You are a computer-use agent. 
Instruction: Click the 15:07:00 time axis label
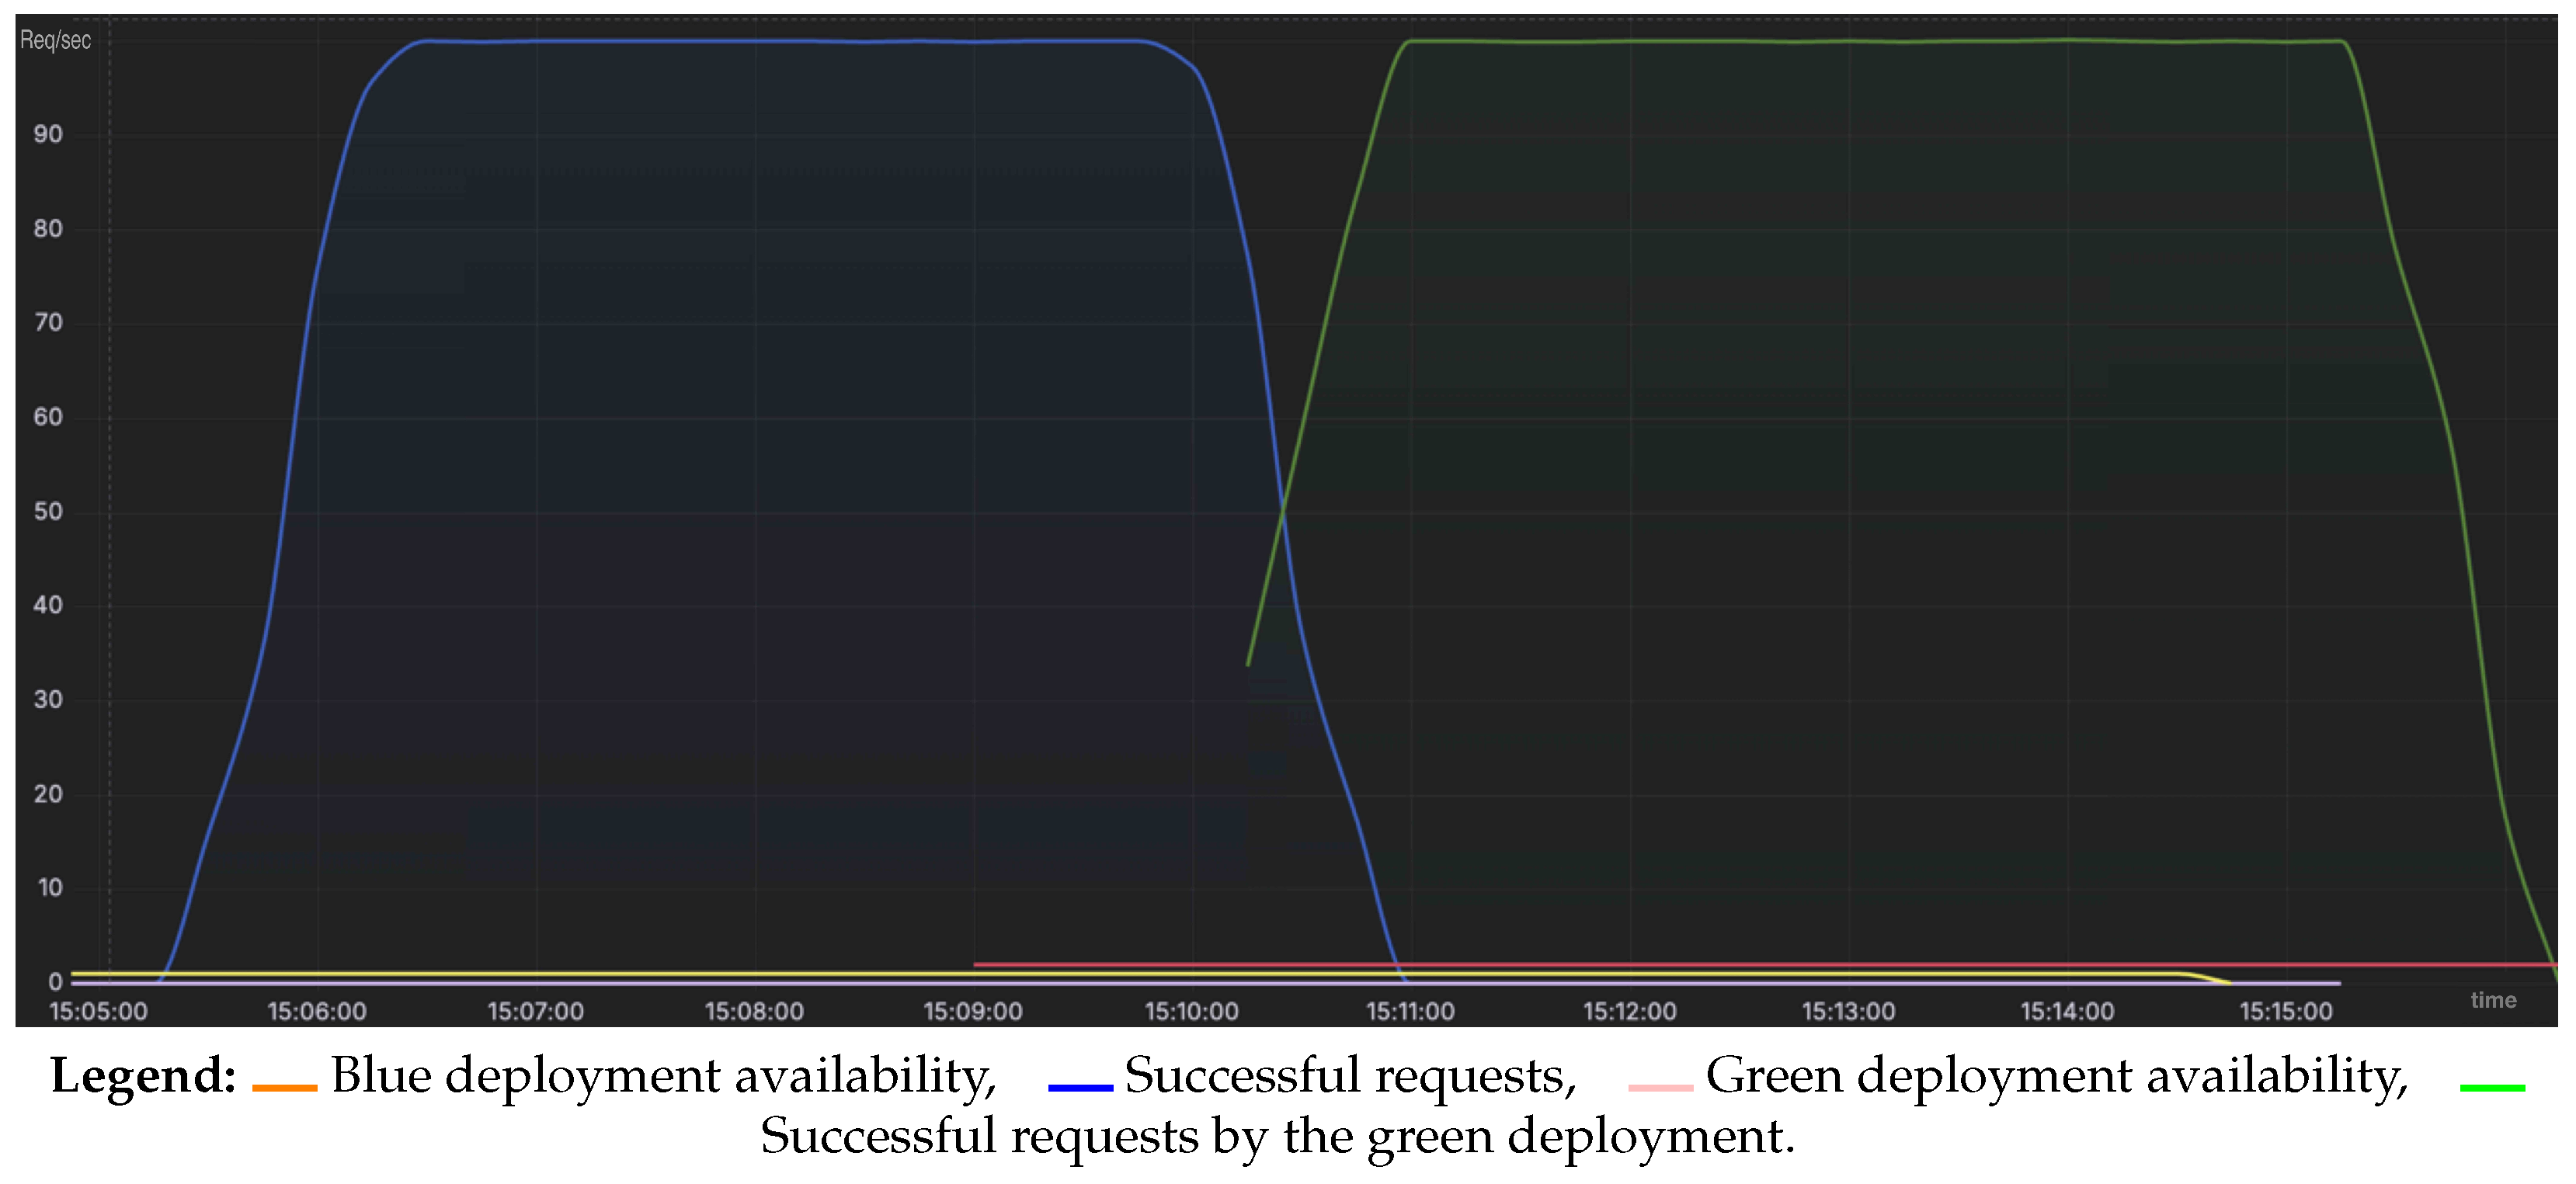point(536,1011)
